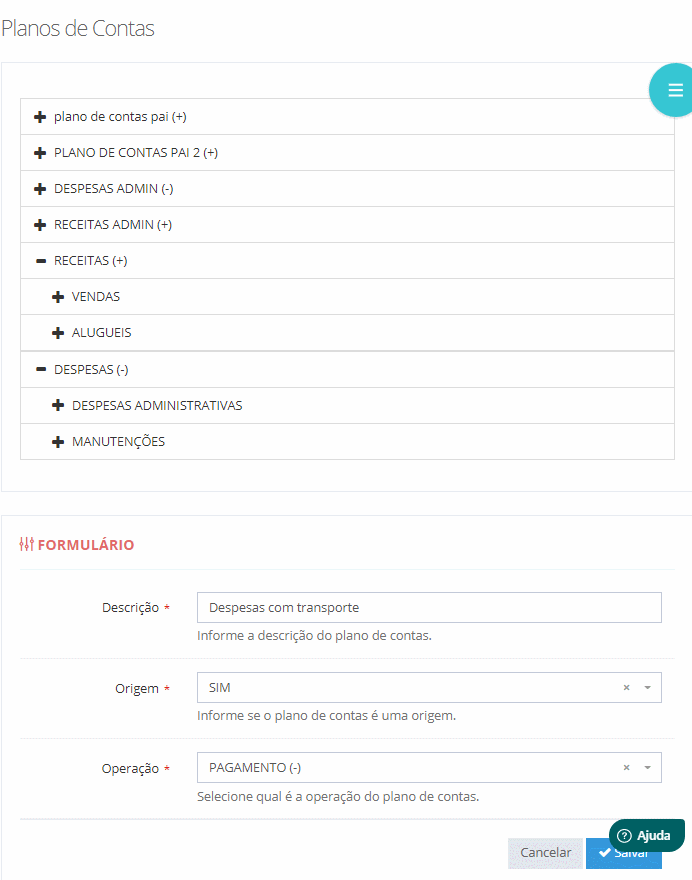Screen dimensions: 692x880
Task: Open the Ajuda help widget
Action: [646, 835]
